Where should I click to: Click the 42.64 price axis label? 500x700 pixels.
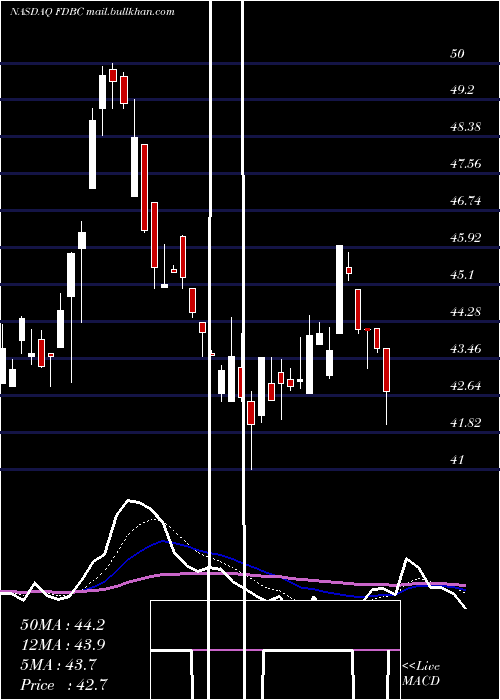[466, 386]
